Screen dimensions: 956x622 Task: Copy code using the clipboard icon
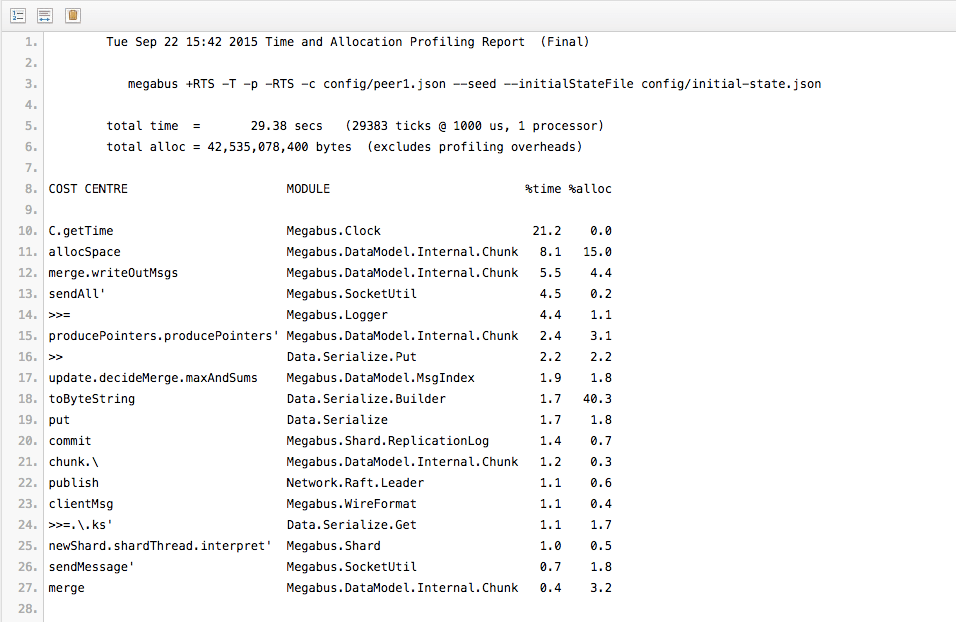pyautogui.click(x=73, y=16)
